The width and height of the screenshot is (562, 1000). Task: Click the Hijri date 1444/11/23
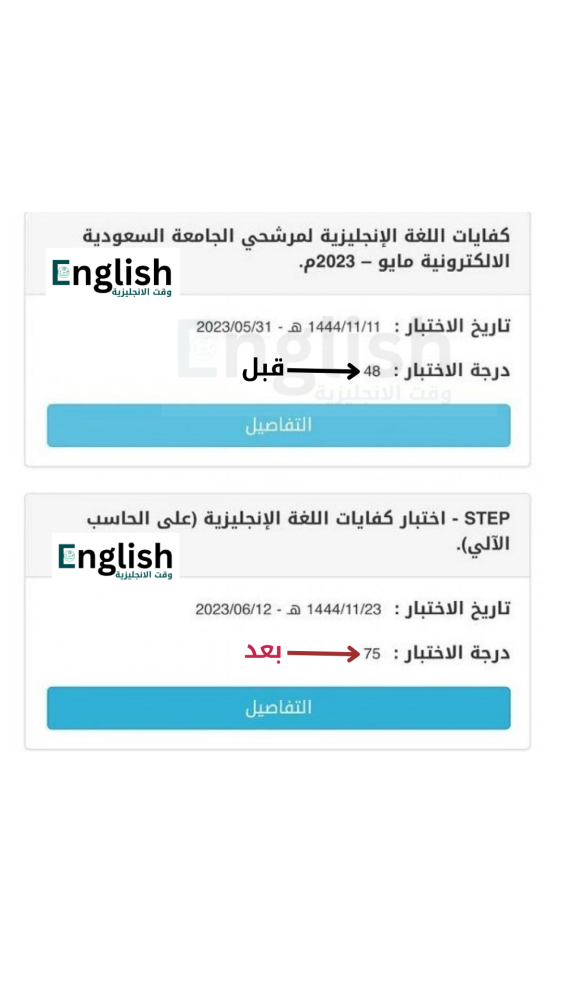344,610
